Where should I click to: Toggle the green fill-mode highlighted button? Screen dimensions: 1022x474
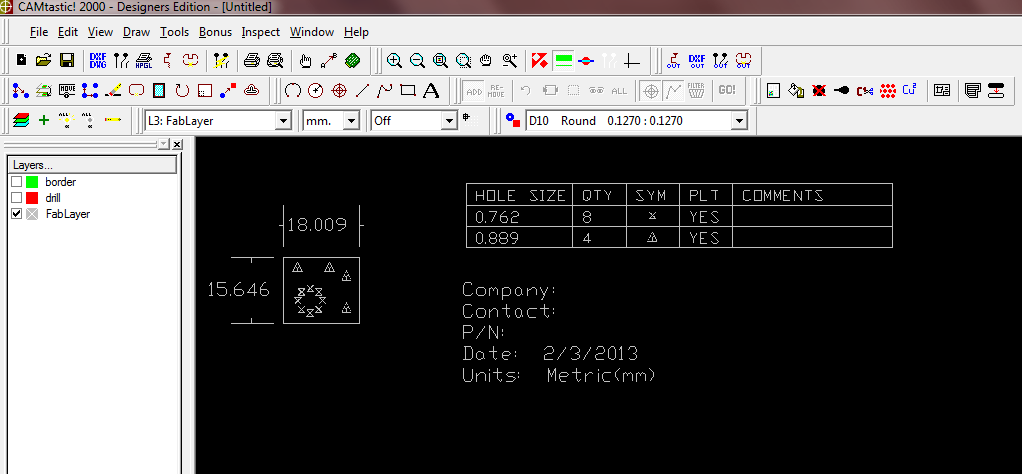tap(562, 61)
